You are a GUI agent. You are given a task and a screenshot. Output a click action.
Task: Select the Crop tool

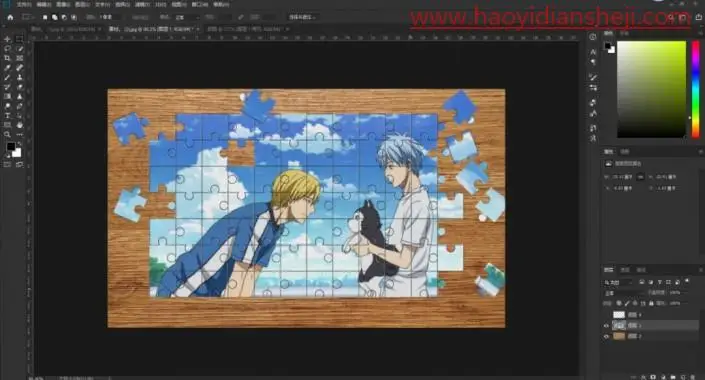tap(7, 58)
